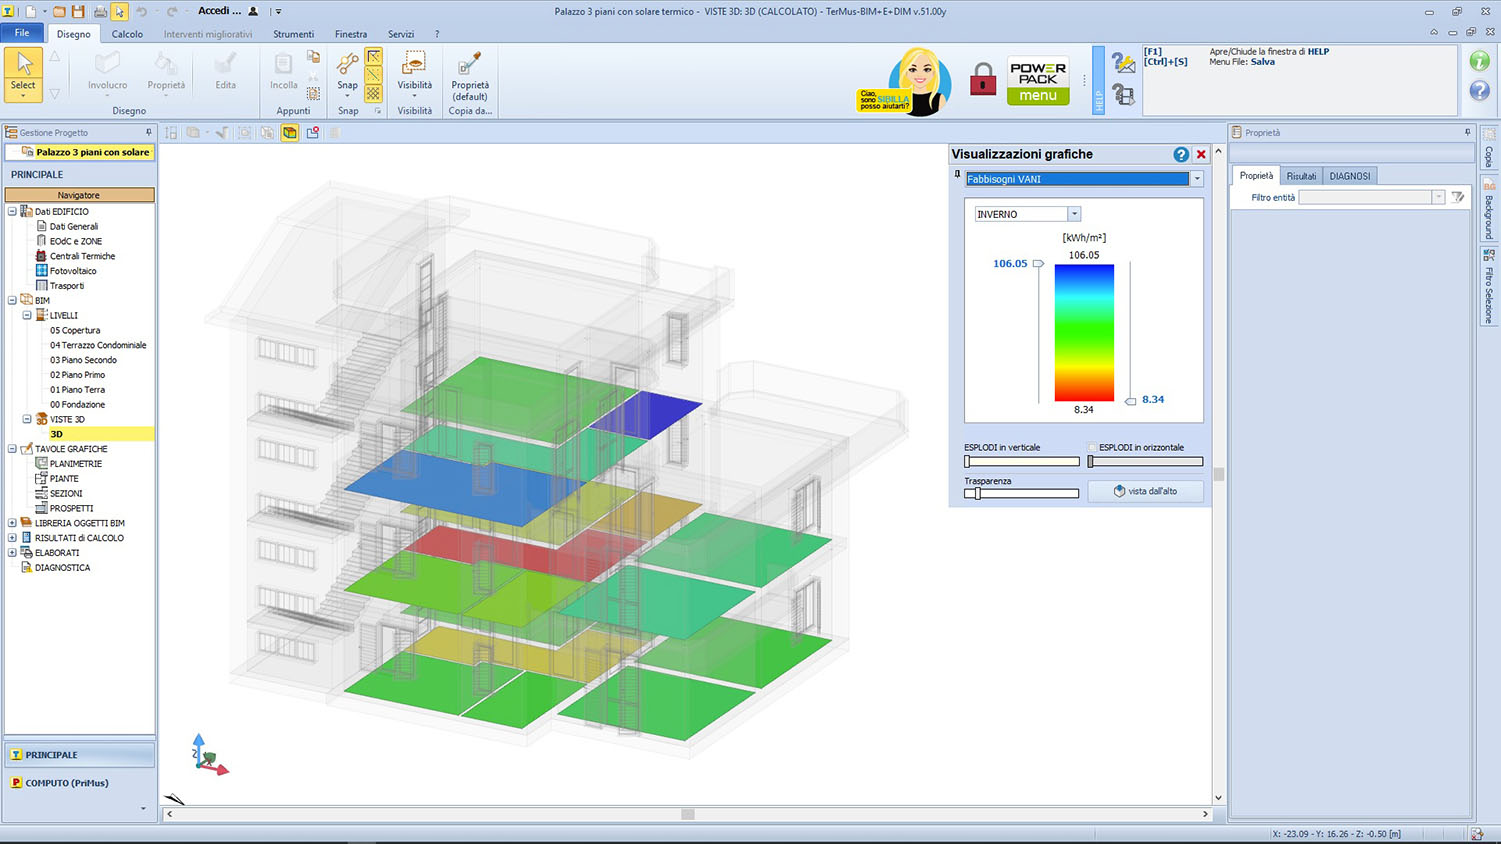Viewport: 1501px width, 844px height.
Task: Switch to the DIAGNOSI tab
Action: tap(1349, 176)
